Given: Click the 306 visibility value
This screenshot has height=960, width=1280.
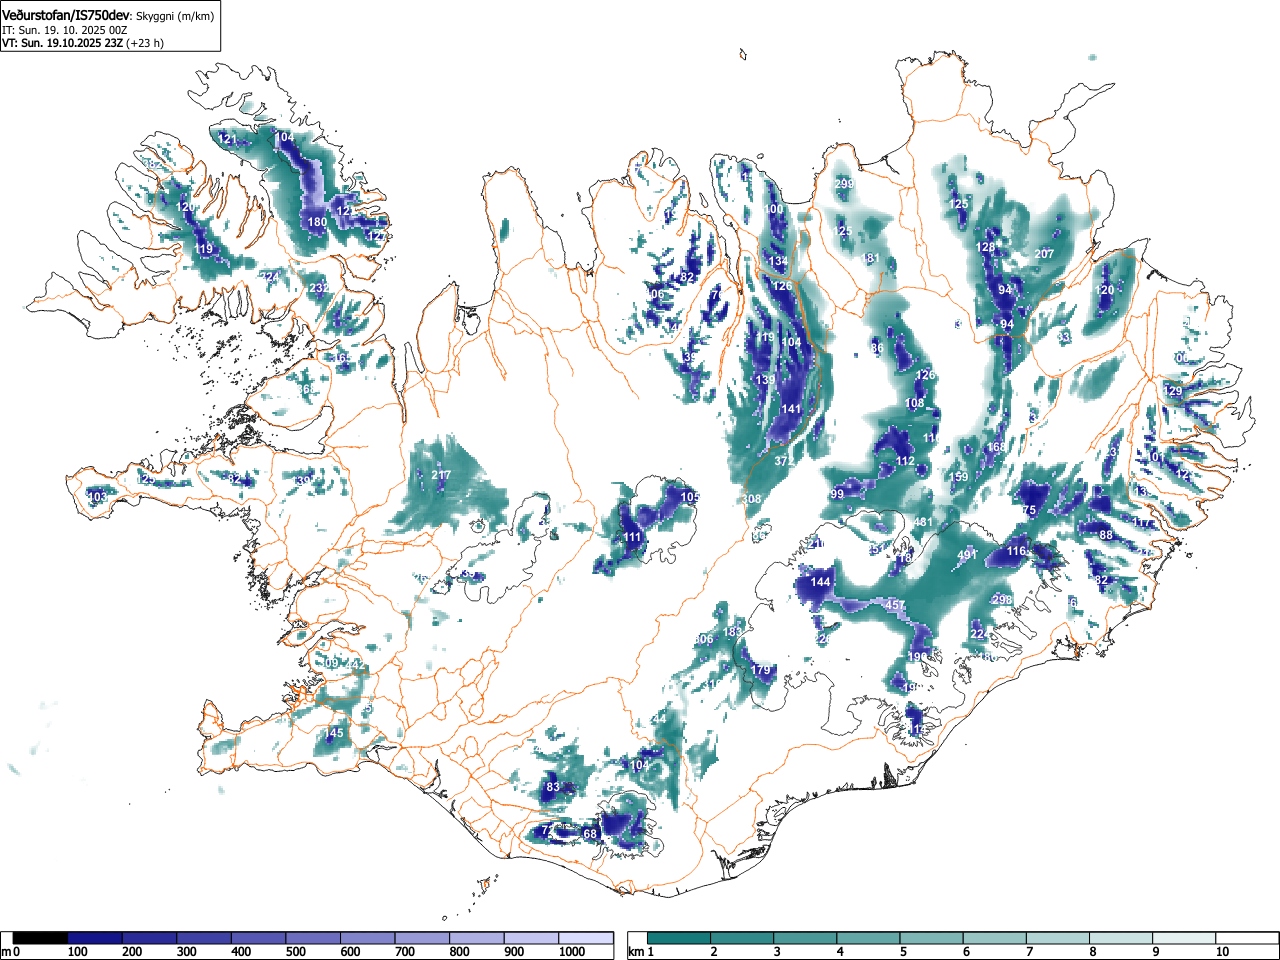Looking at the screenshot, I should tap(704, 639).
